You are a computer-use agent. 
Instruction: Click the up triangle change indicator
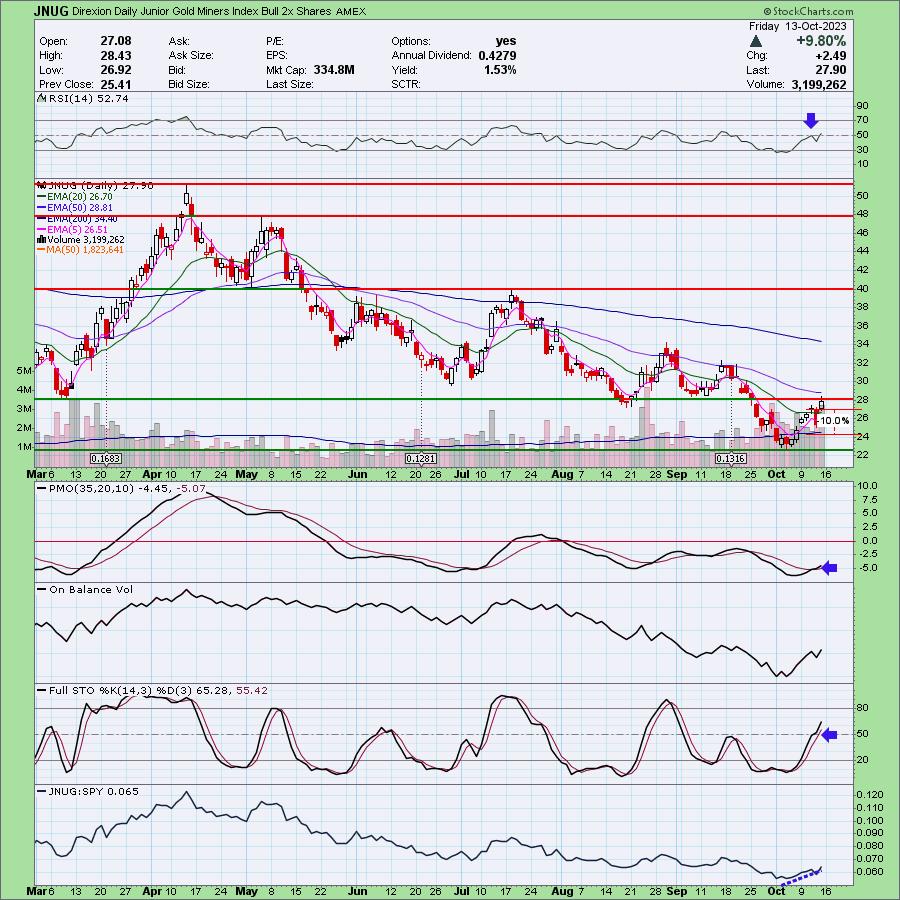(x=756, y=41)
